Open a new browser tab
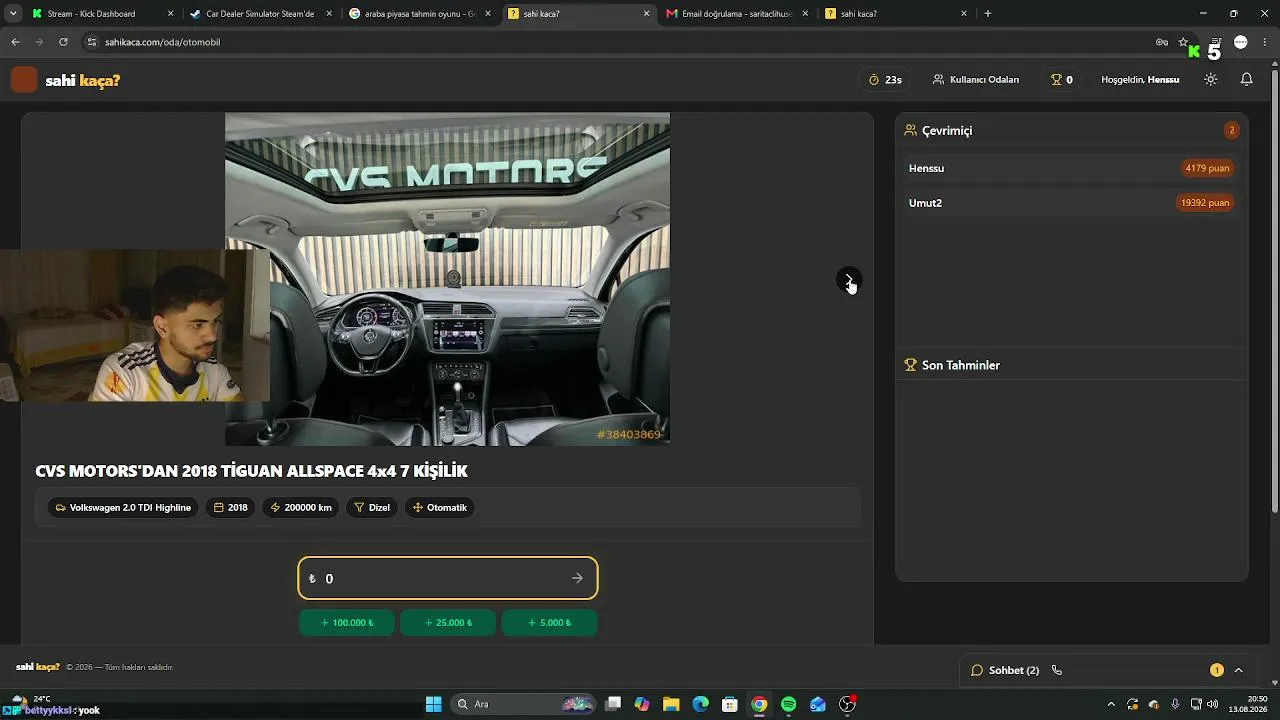Viewport: 1280px width, 720px height. 987,14
